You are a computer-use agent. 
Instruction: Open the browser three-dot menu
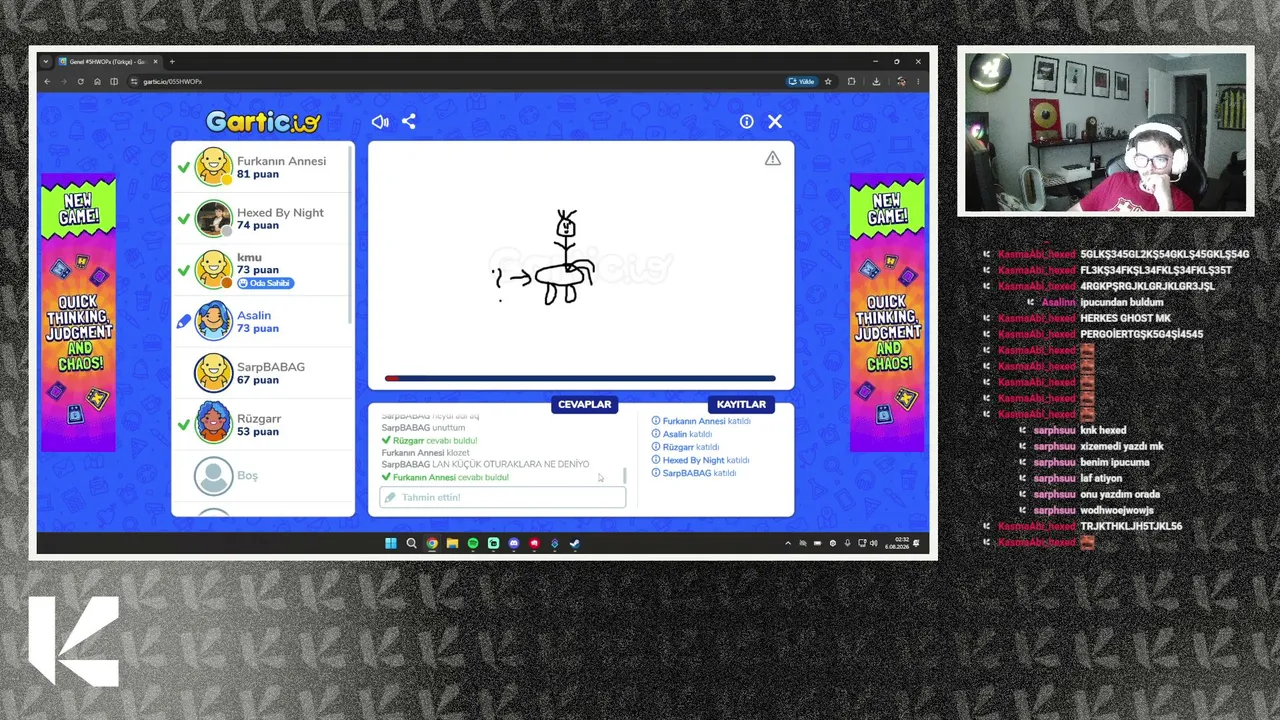(918, 81)
